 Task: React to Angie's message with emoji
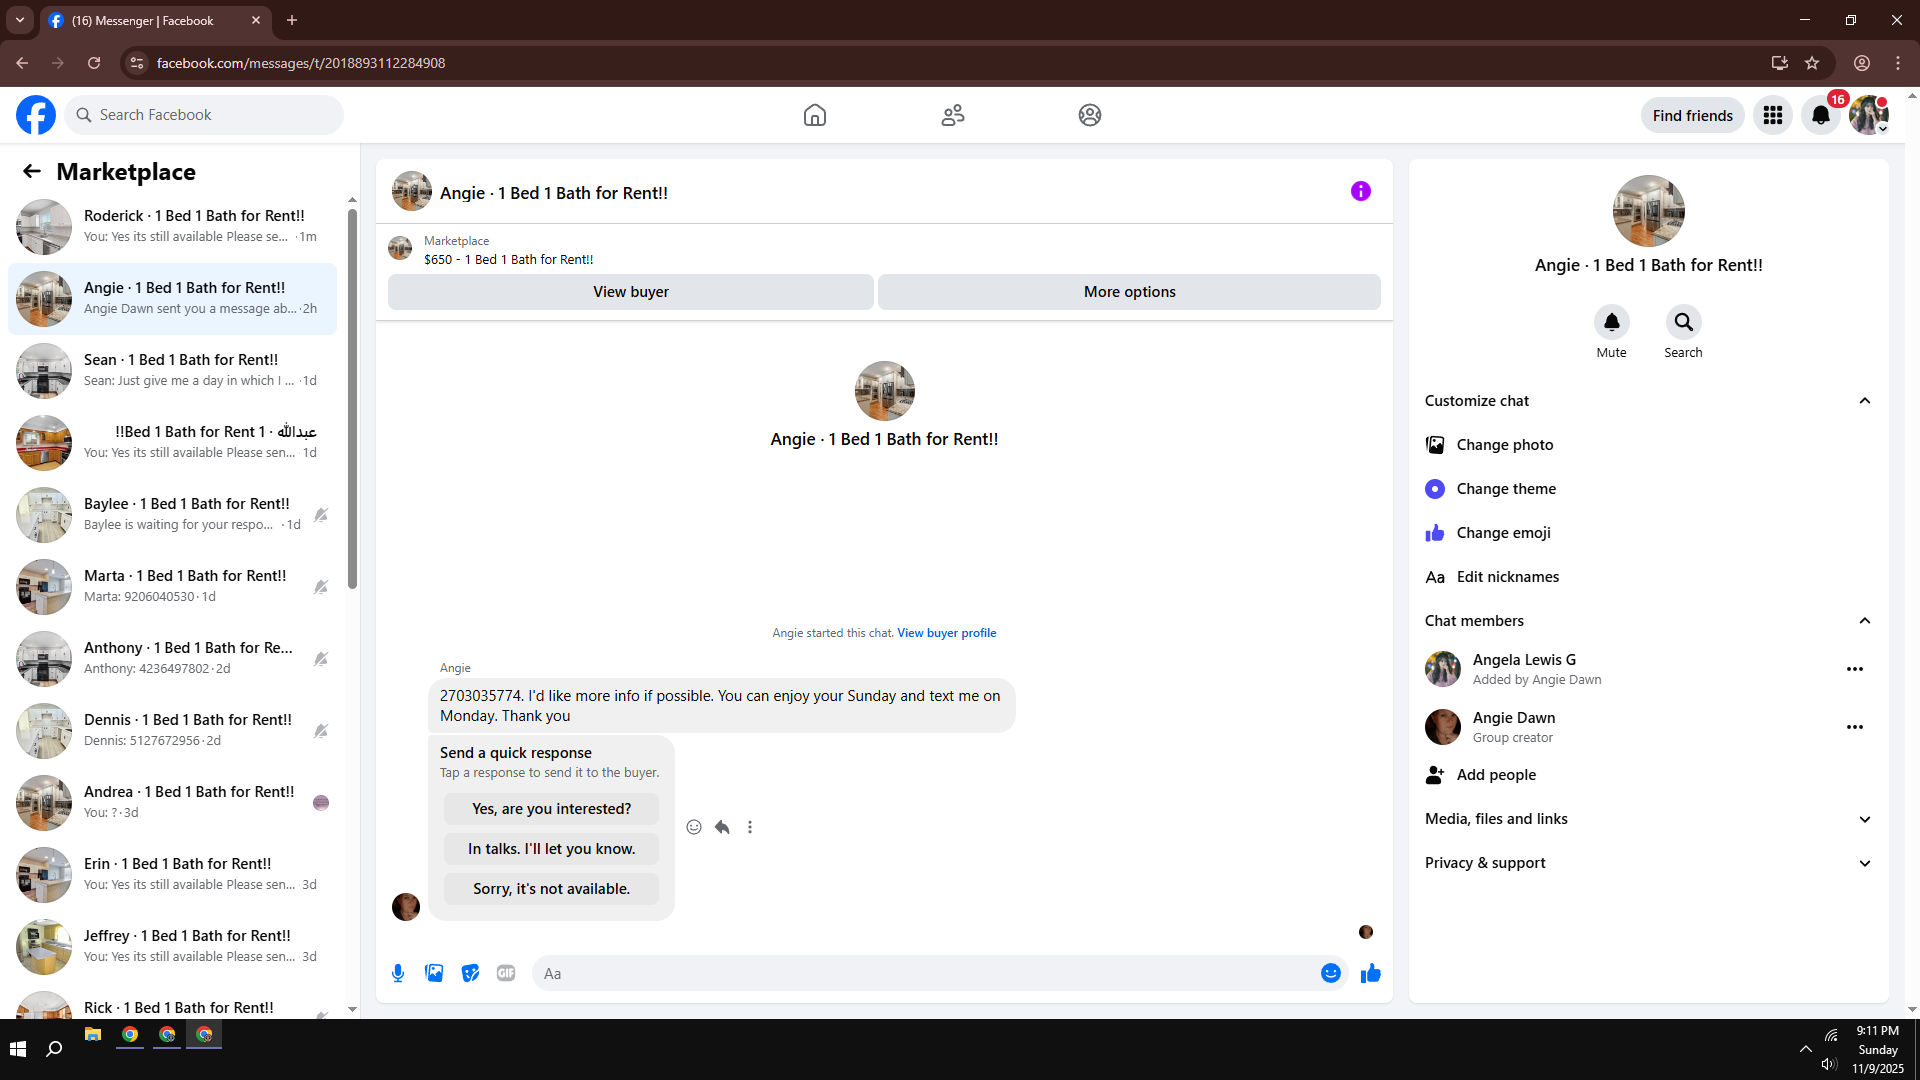click(x=694, y=827)
